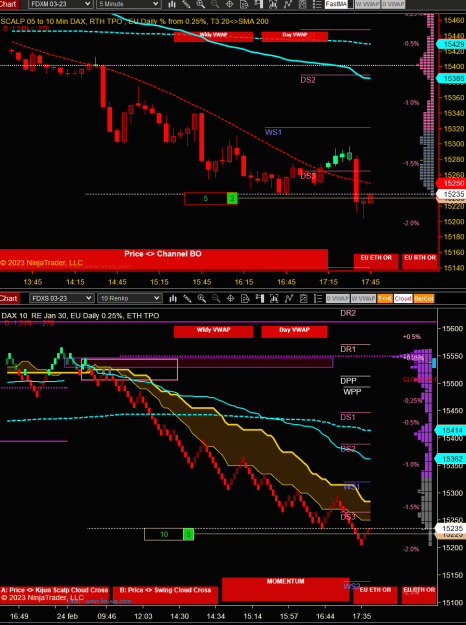Open Properties list icon in Renko chart toolbar
The image size is (466, 625).
click(318, 298)
